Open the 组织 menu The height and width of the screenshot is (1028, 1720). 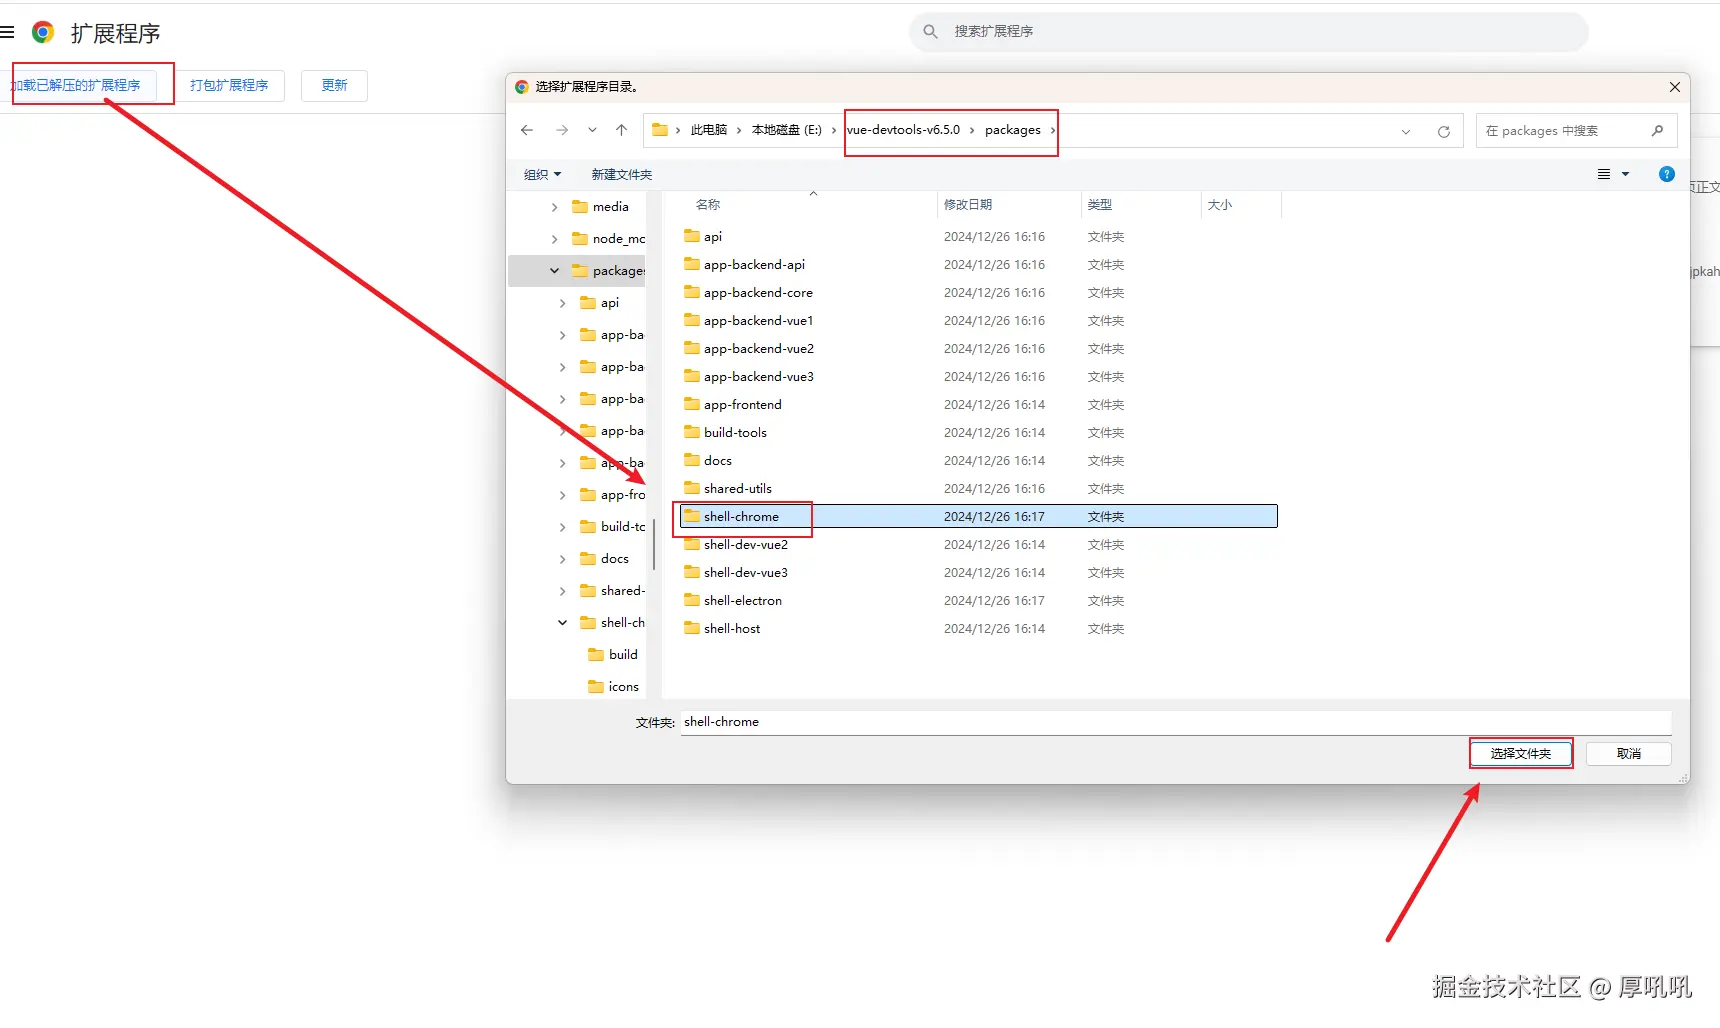click(542, 174)
